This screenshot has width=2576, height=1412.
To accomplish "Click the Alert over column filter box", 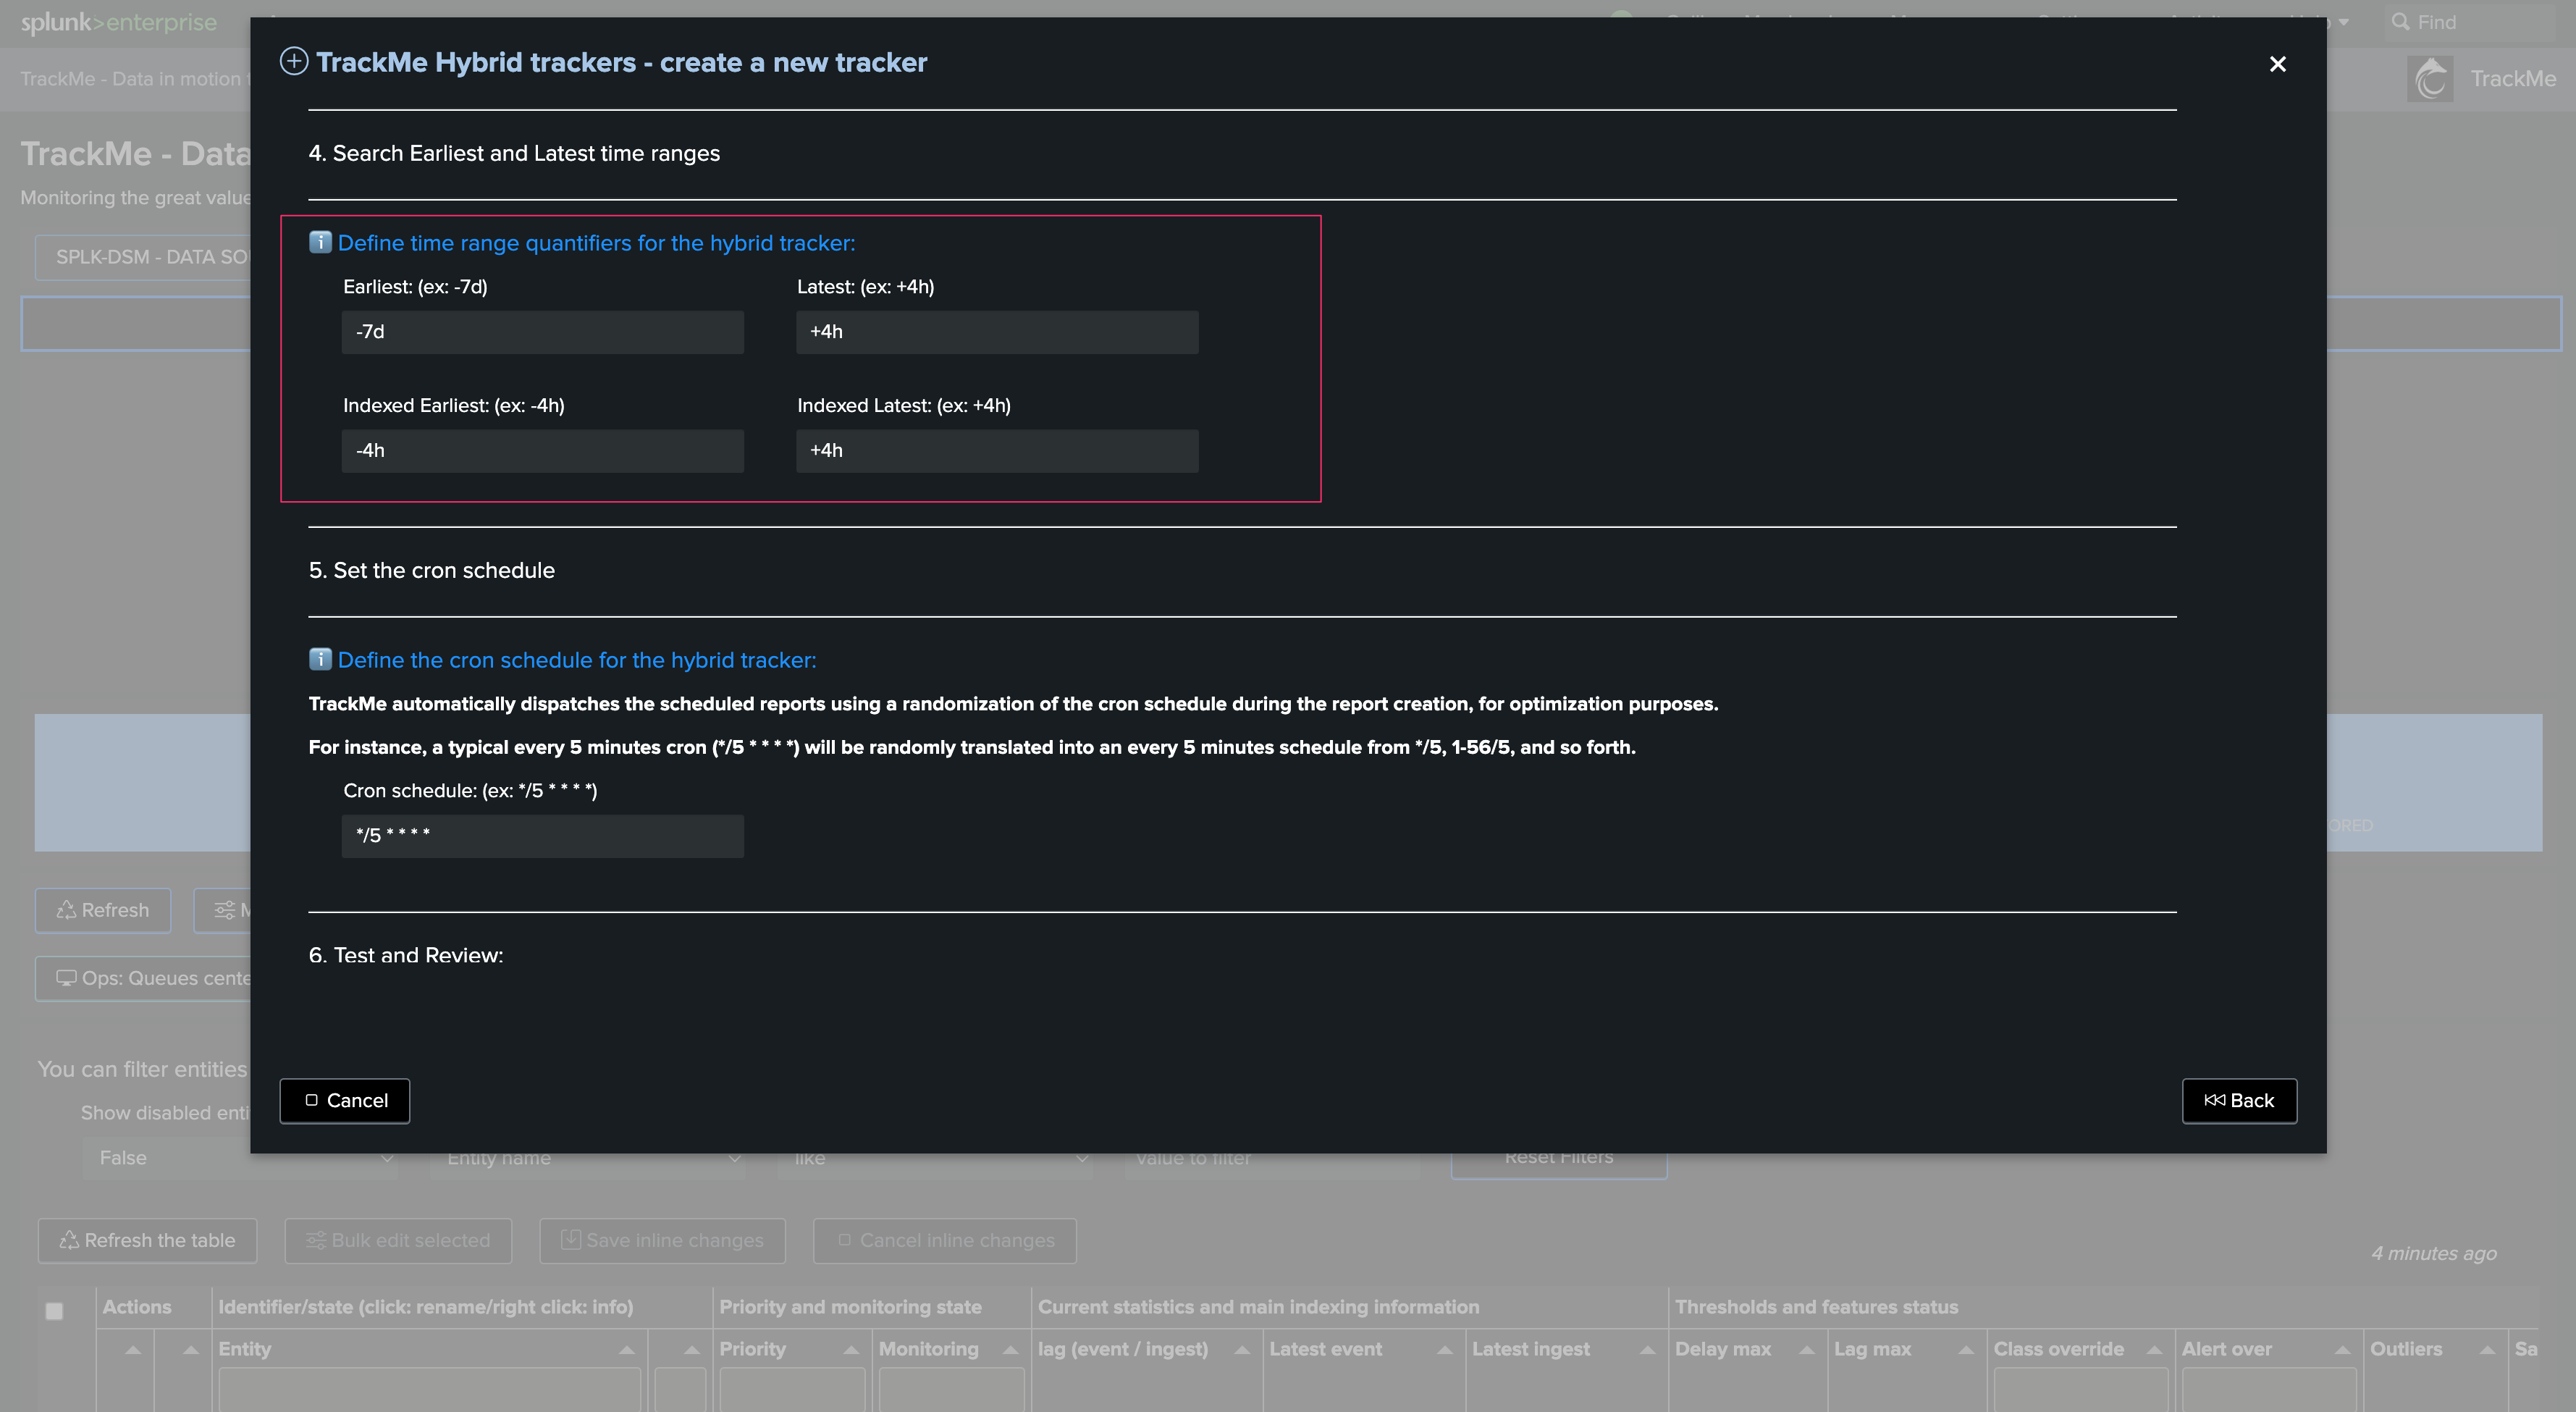I will click(2268, 1390).
